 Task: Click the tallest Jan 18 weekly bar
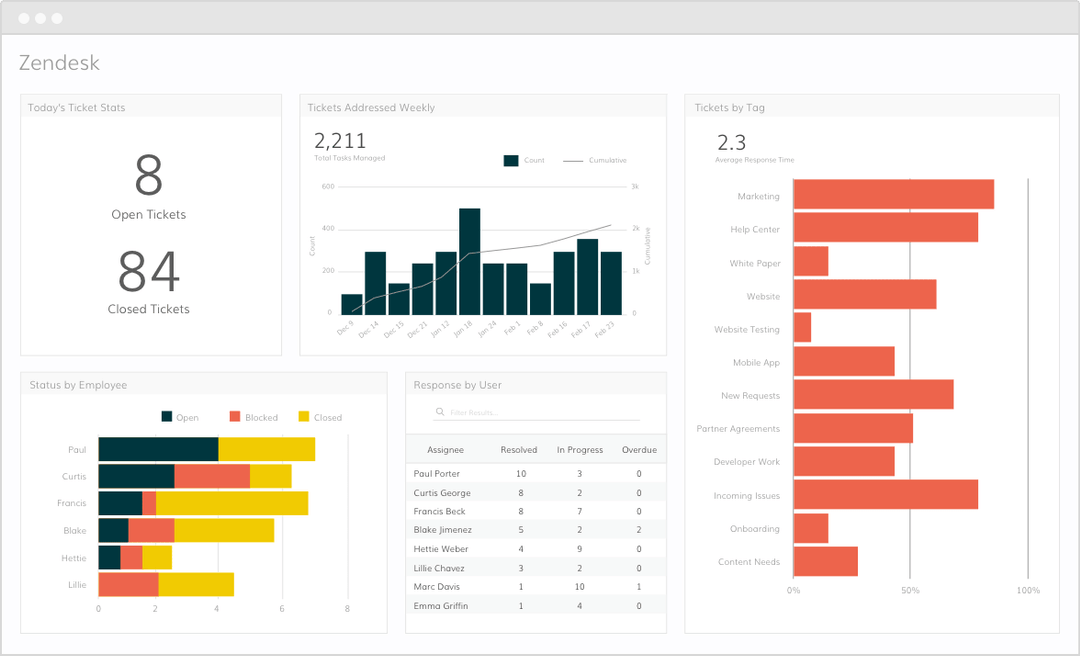[470, 262]
